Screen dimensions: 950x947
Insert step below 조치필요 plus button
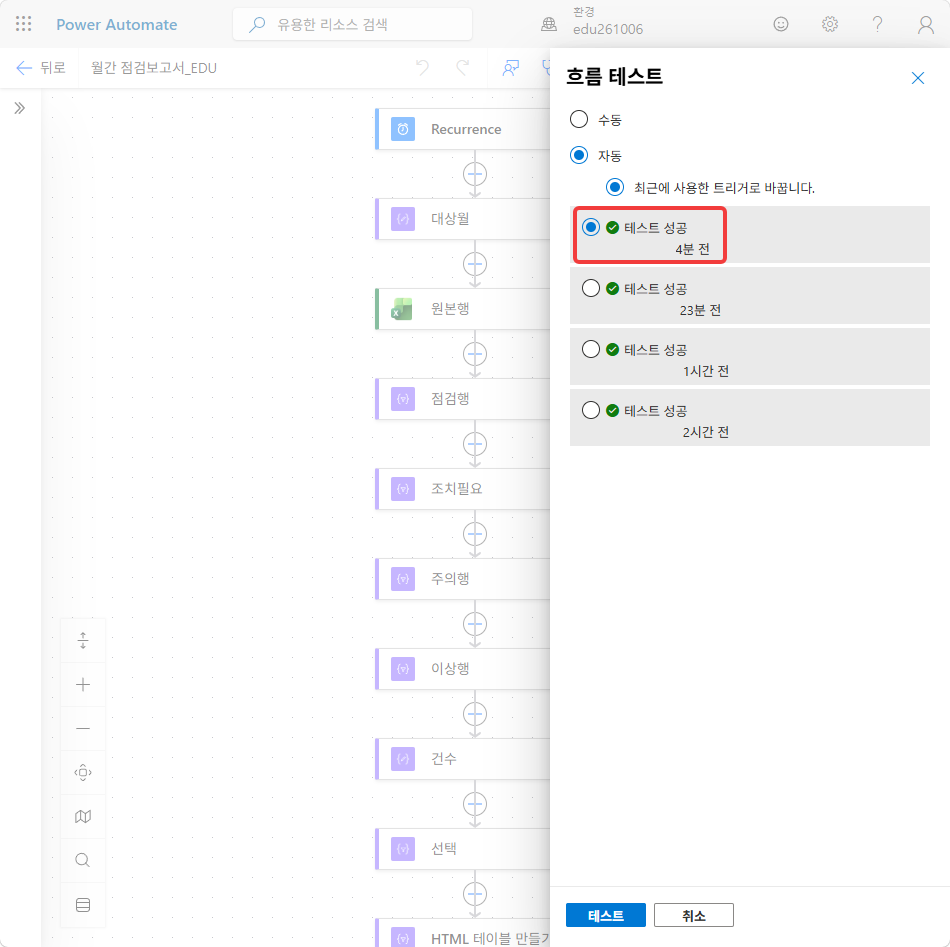(475, 534)
